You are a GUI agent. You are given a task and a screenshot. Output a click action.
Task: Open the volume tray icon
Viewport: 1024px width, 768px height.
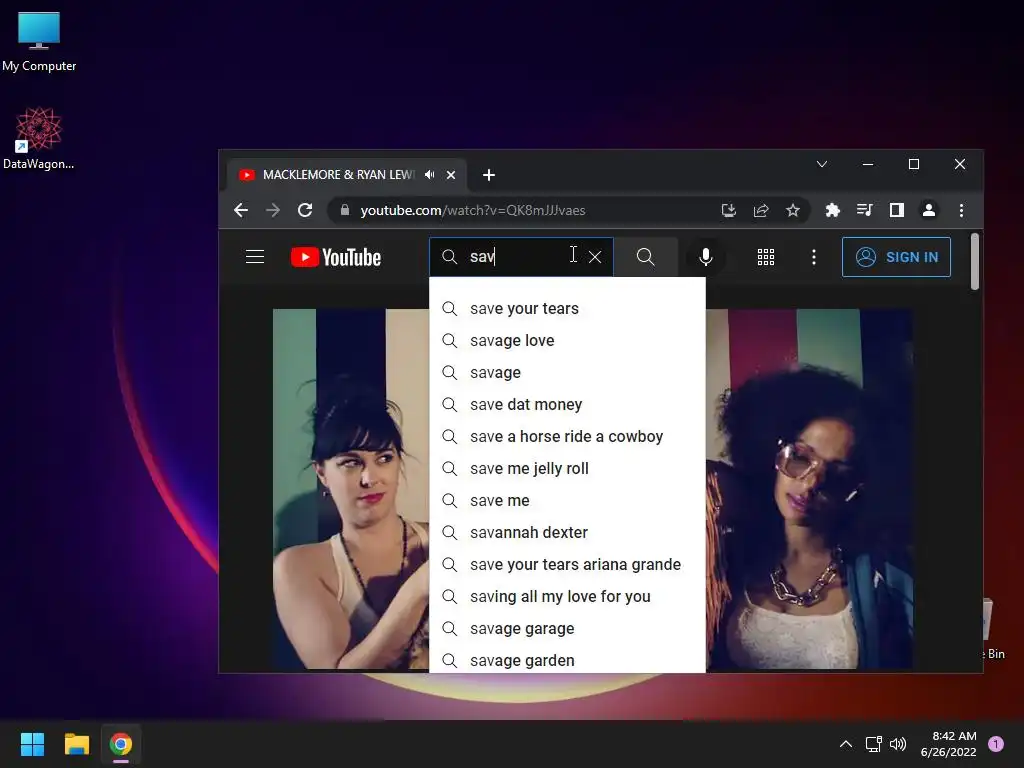898,744
